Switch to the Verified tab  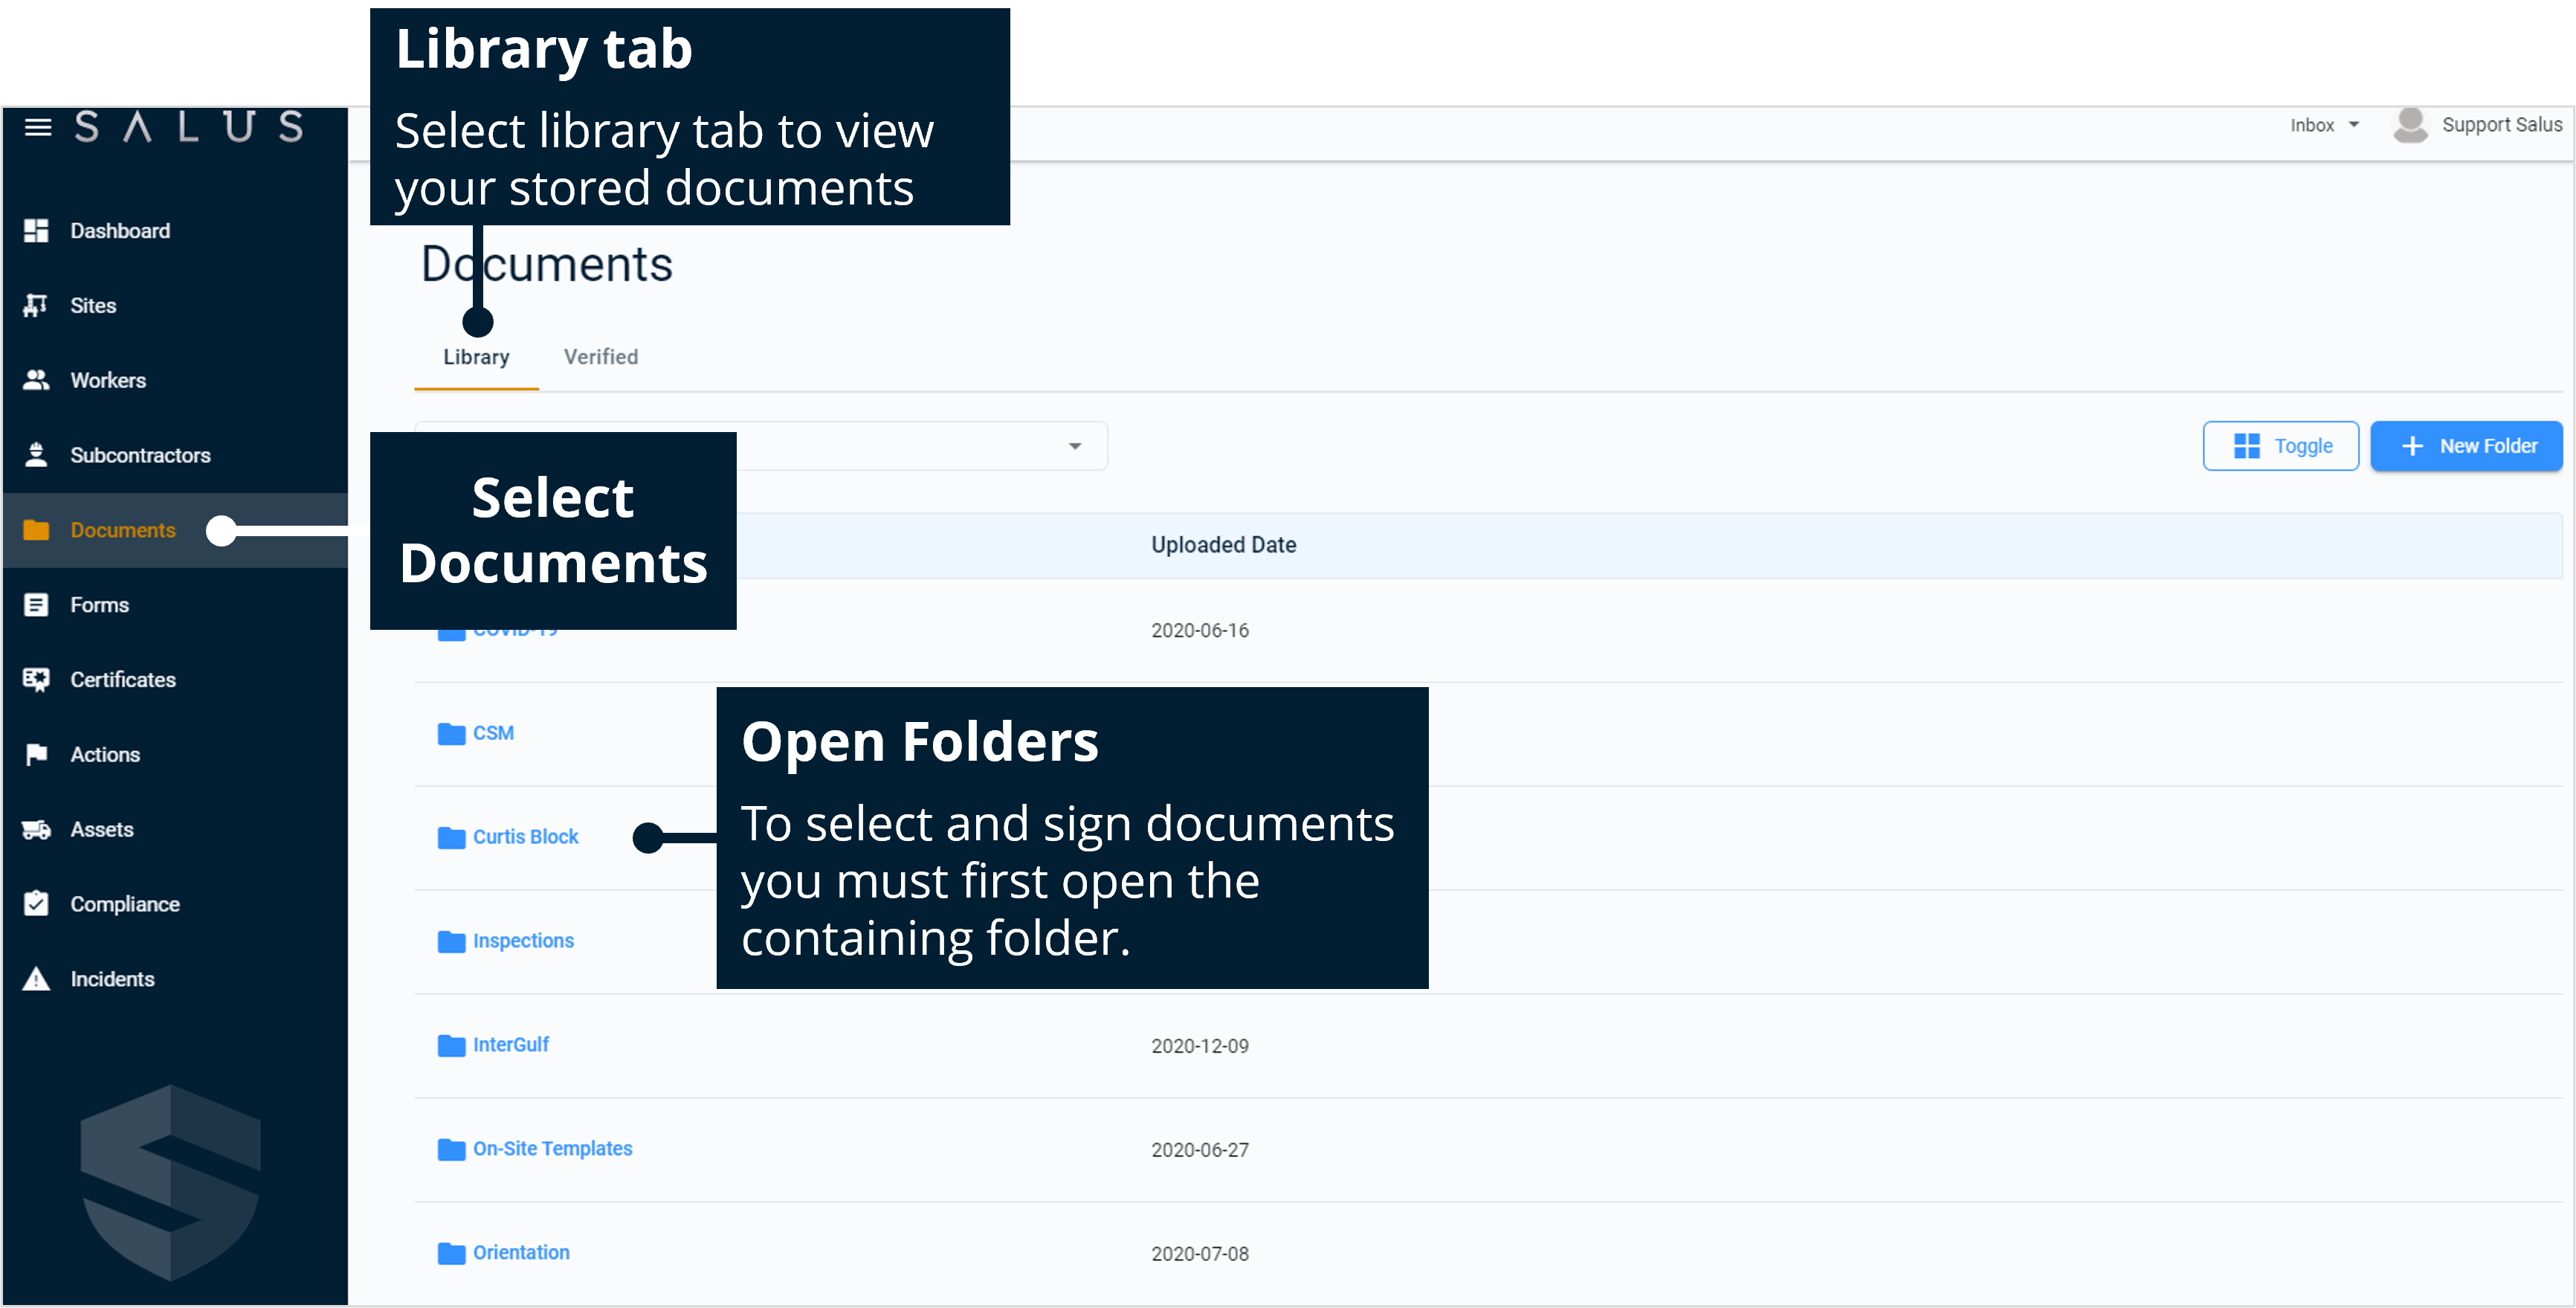600,357
